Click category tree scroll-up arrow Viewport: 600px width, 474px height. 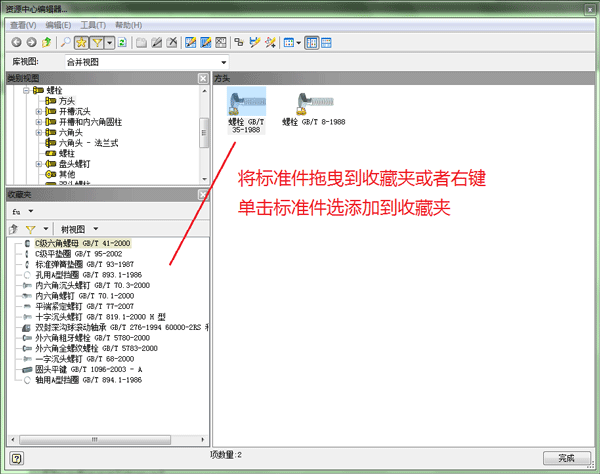point(204,91)
